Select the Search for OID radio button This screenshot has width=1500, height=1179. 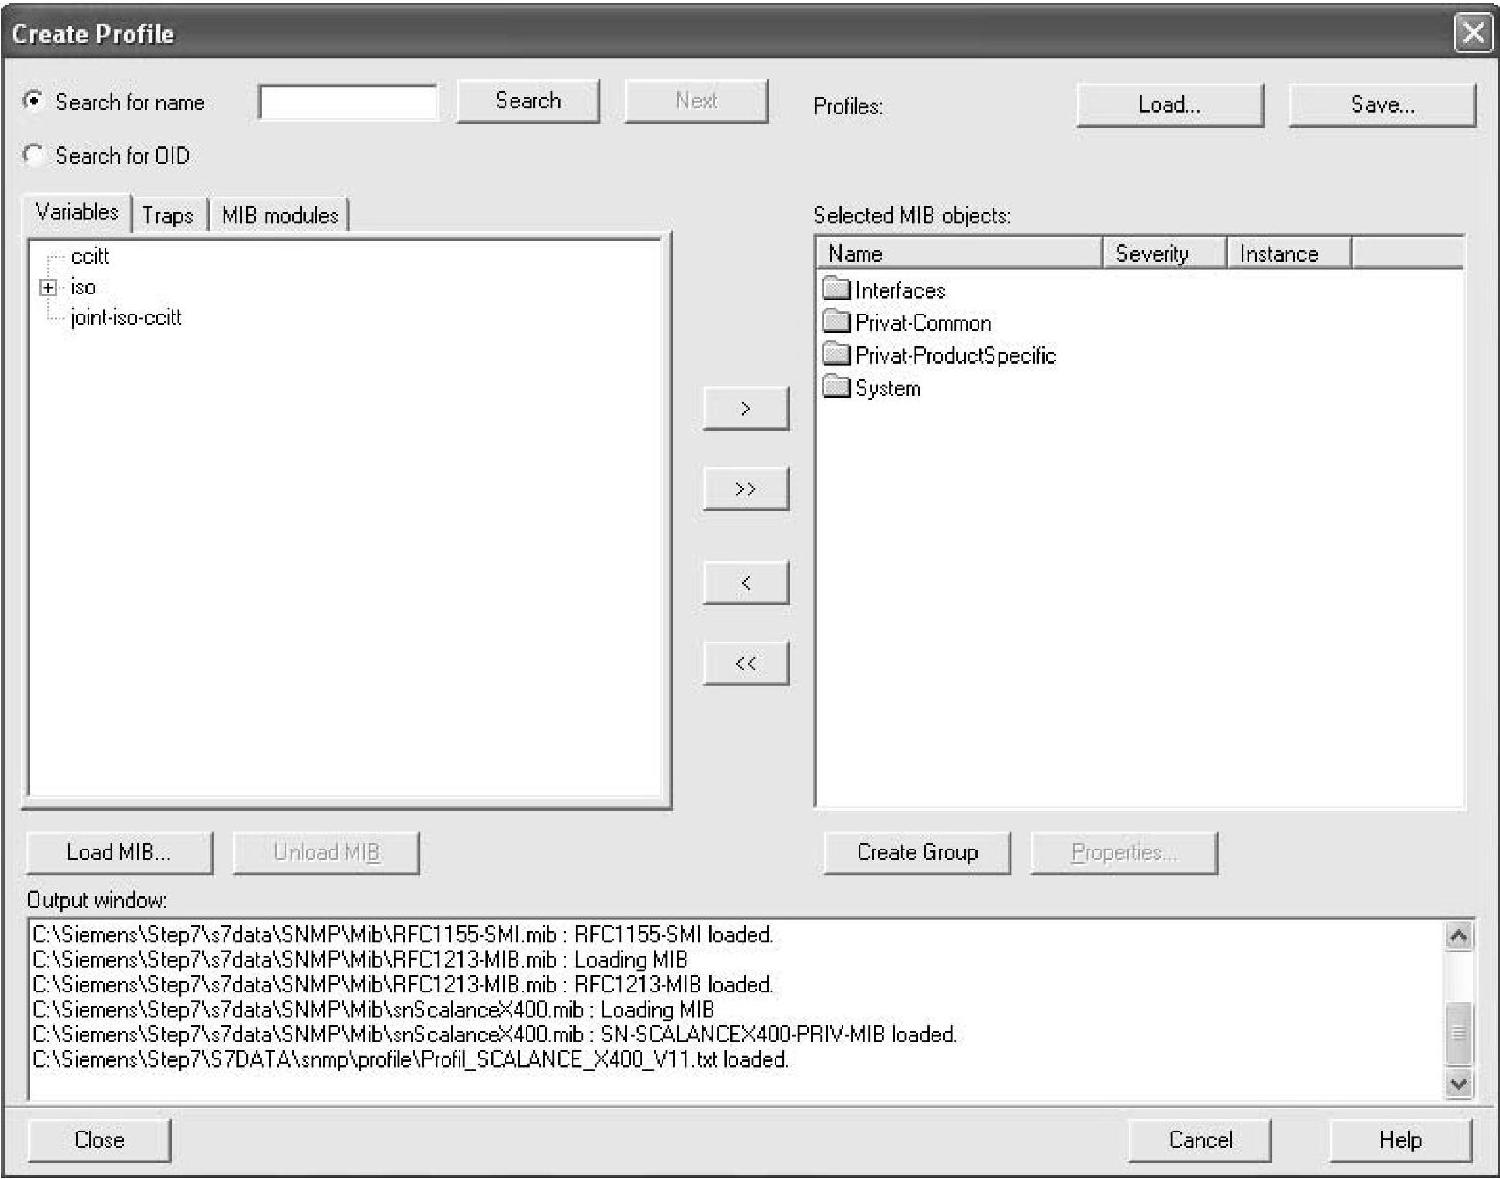pos(35,155)
